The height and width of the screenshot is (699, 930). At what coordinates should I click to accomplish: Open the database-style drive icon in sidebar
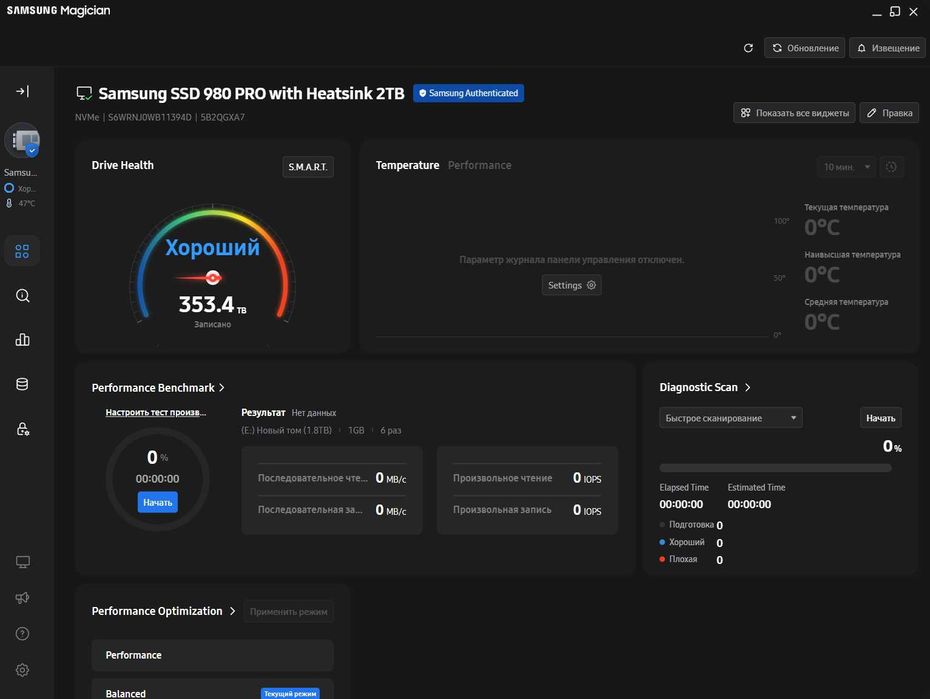[23, 384]
